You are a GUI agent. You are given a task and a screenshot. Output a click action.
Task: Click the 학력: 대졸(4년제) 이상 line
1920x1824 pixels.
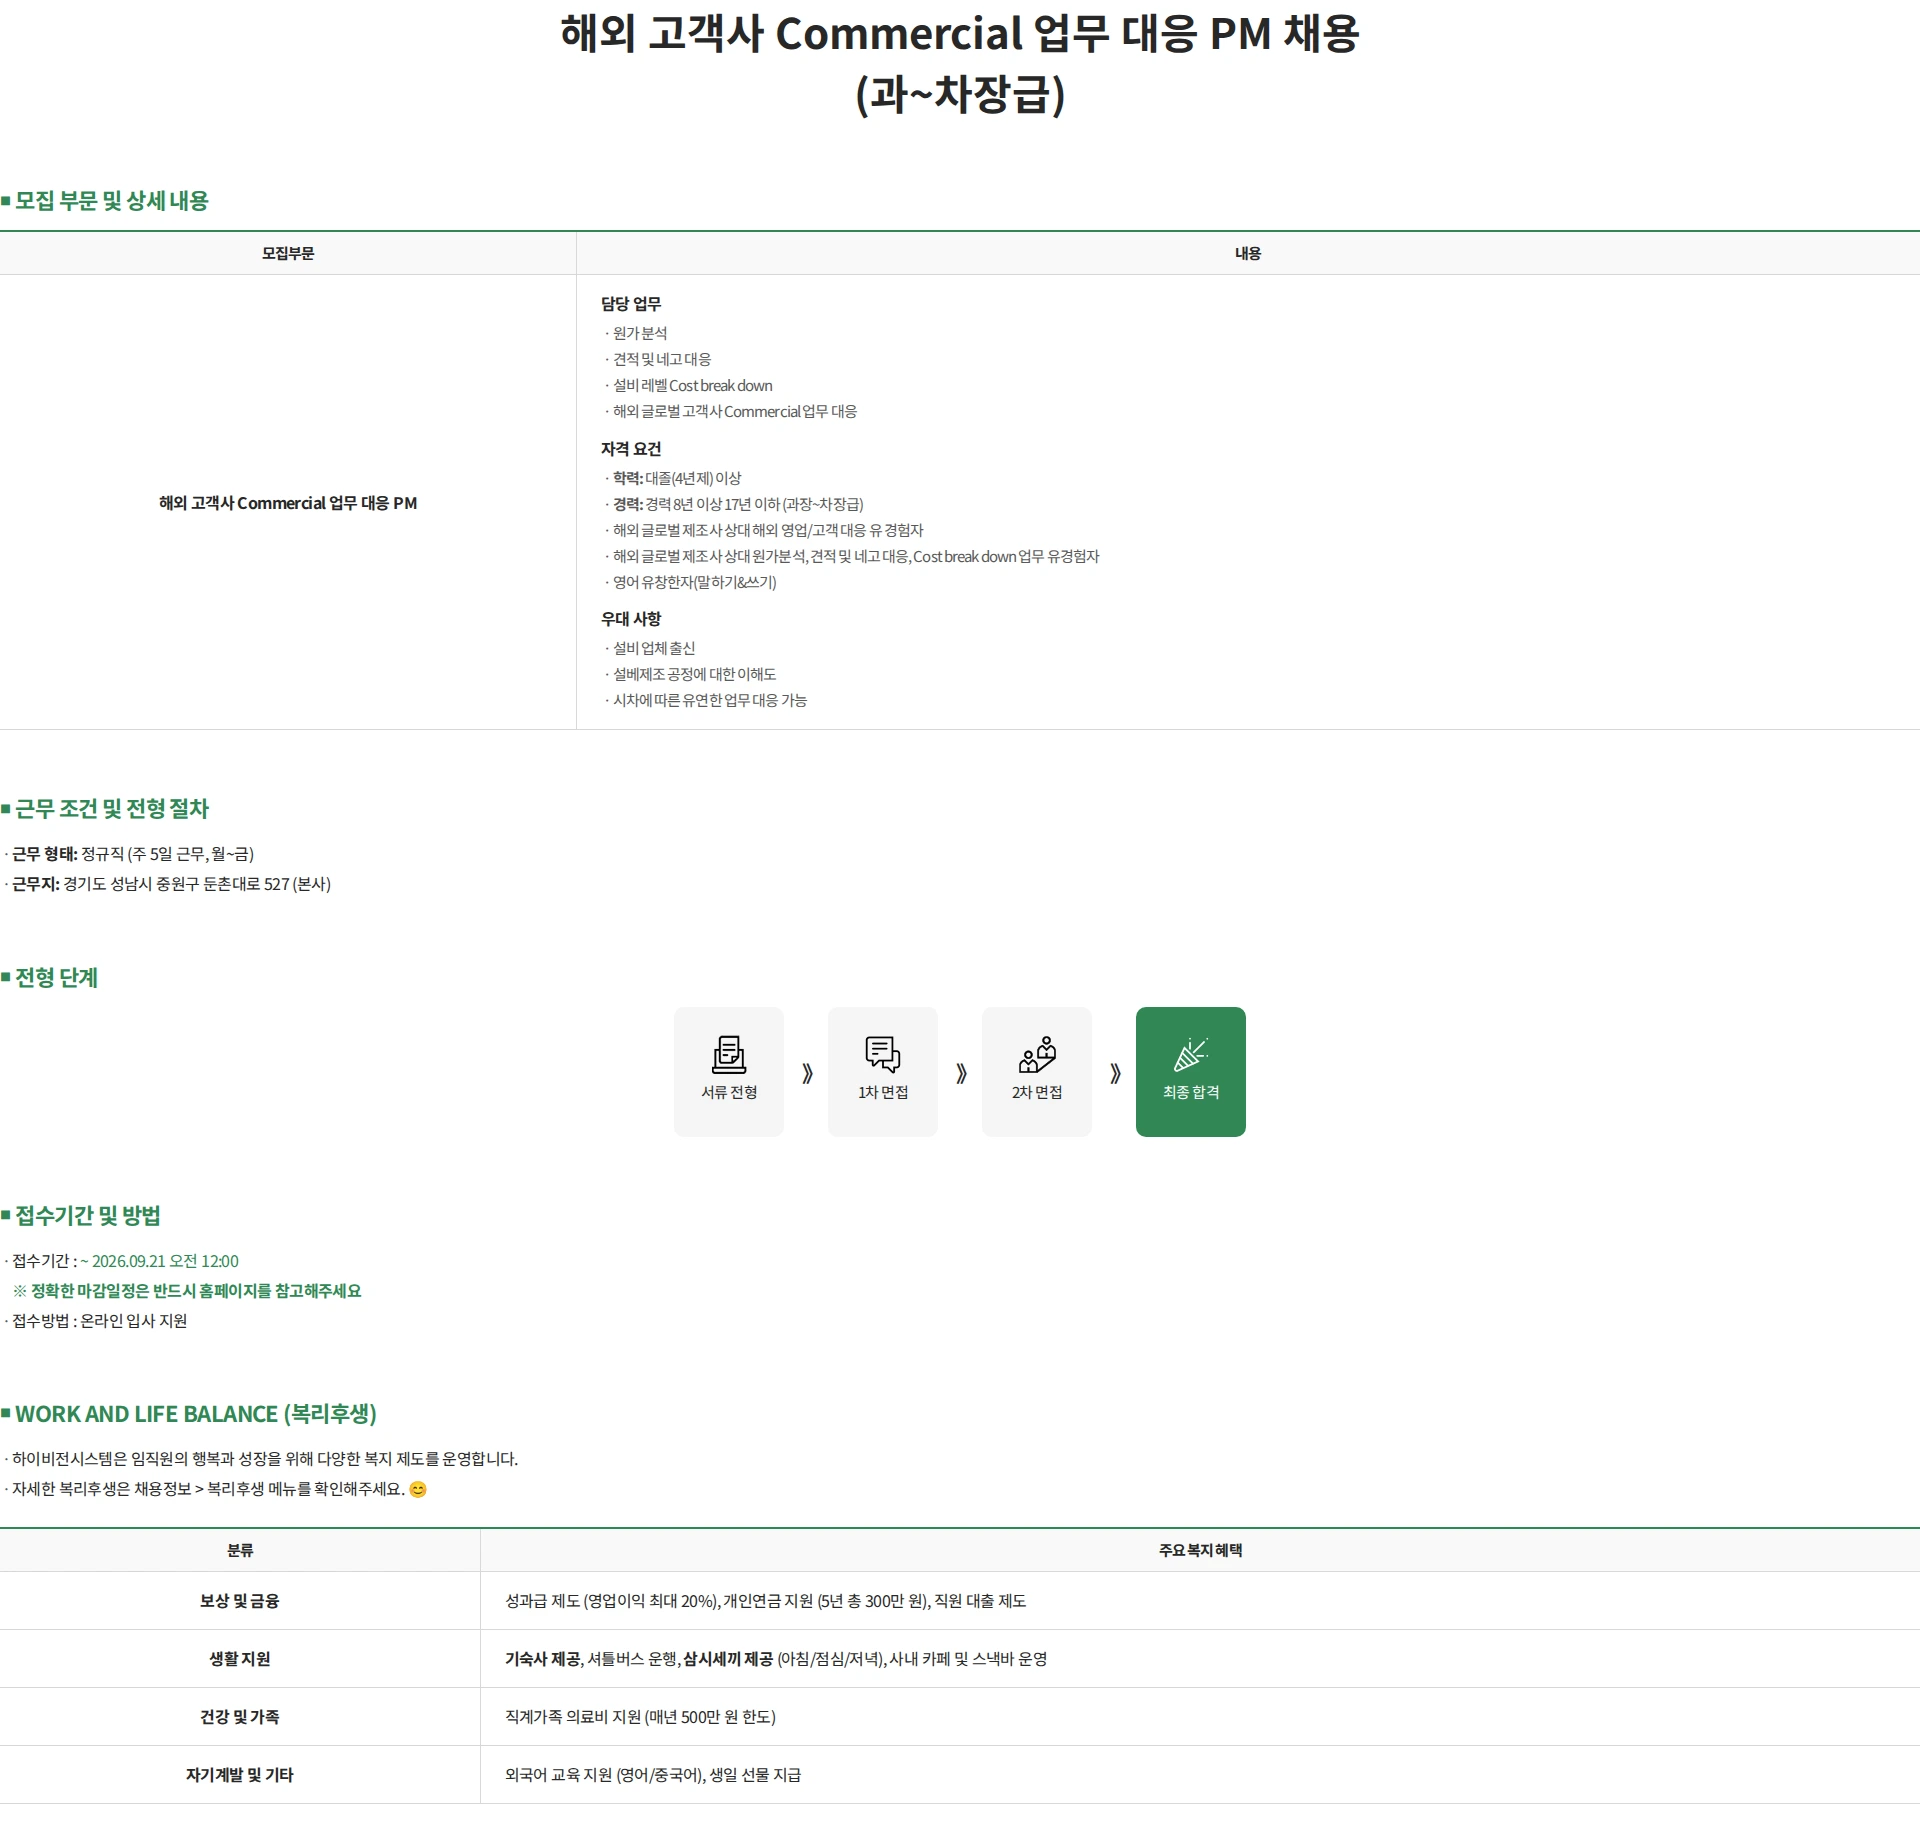[x=673, y=478]
